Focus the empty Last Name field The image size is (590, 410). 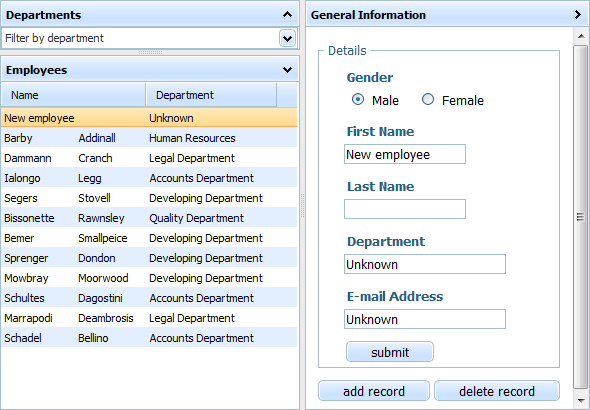405,209
